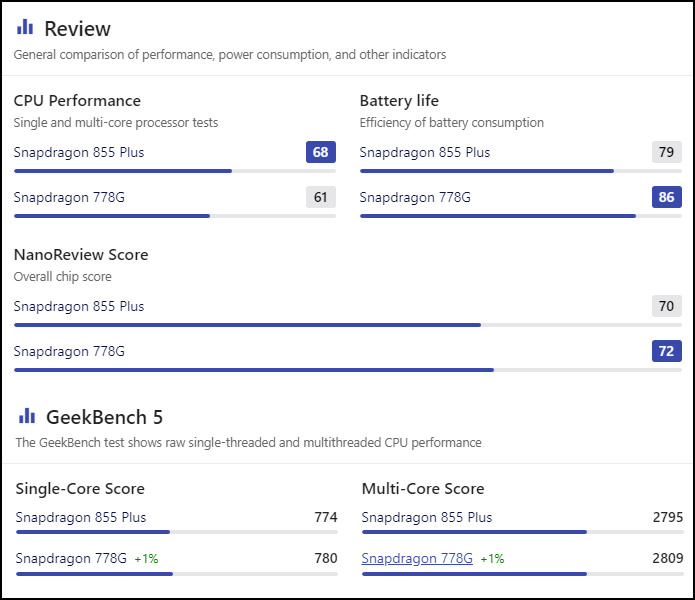Follow underlined Snapdragon 778G link in Multi-Core Score

coord(417,558)
